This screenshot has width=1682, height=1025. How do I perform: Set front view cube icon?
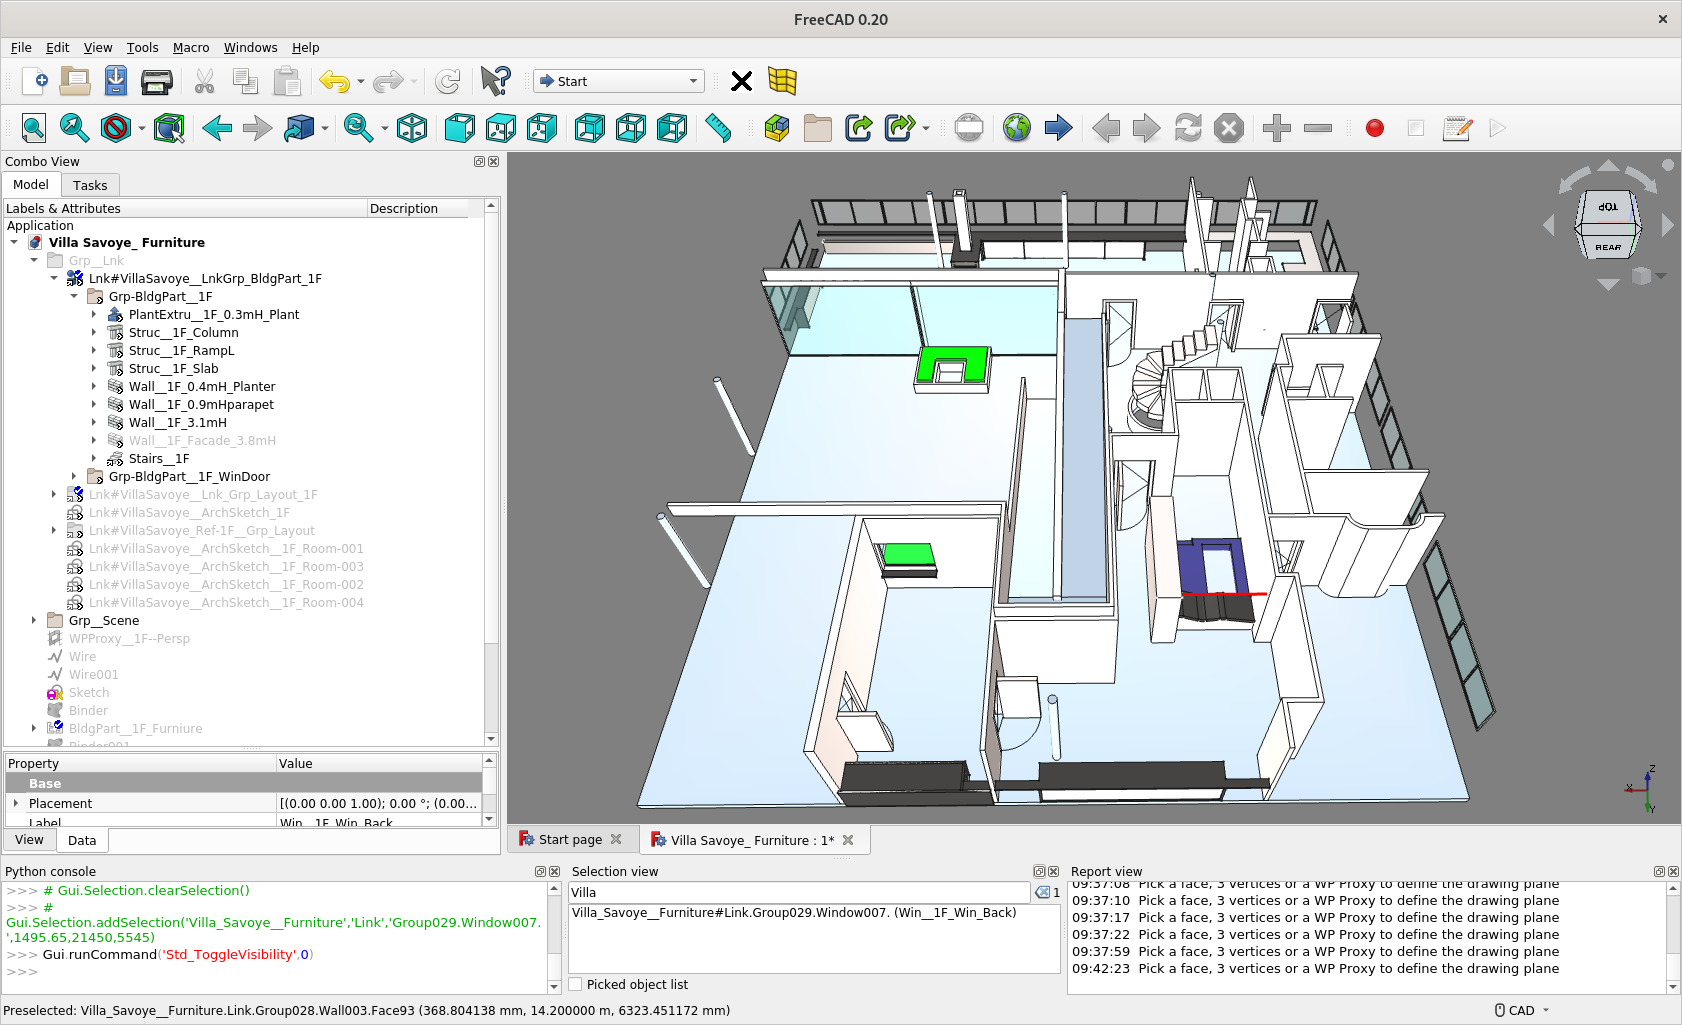tap(460, 128)
